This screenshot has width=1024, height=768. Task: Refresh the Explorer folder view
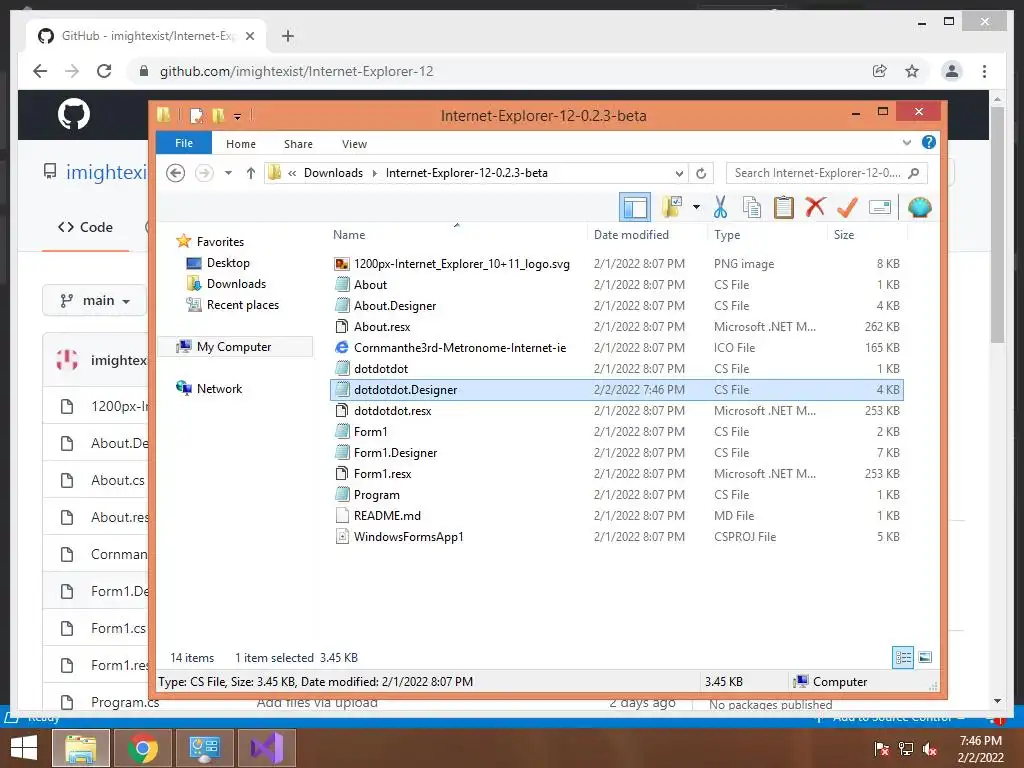701,173
